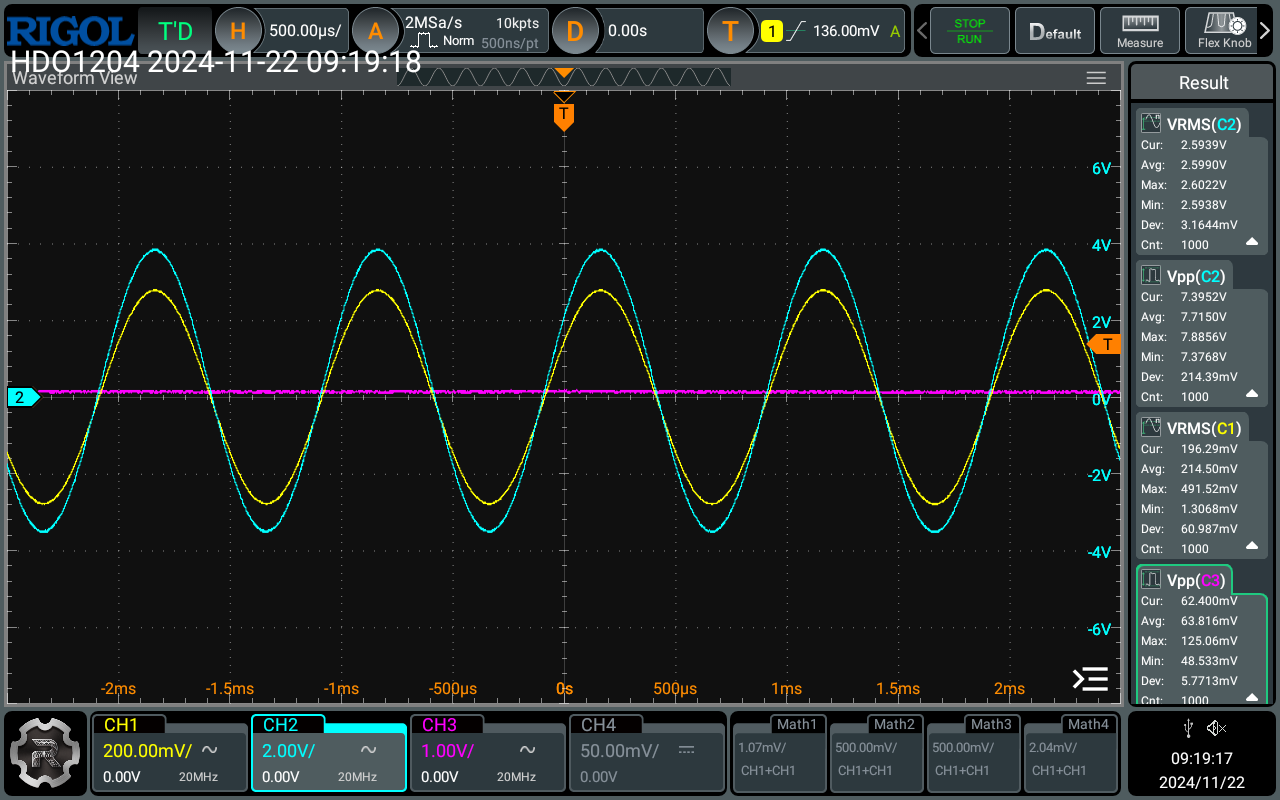This screenshot has height=800, width=1280.
Task: Open horizontal timebase H setting
Action: (238, 31)
